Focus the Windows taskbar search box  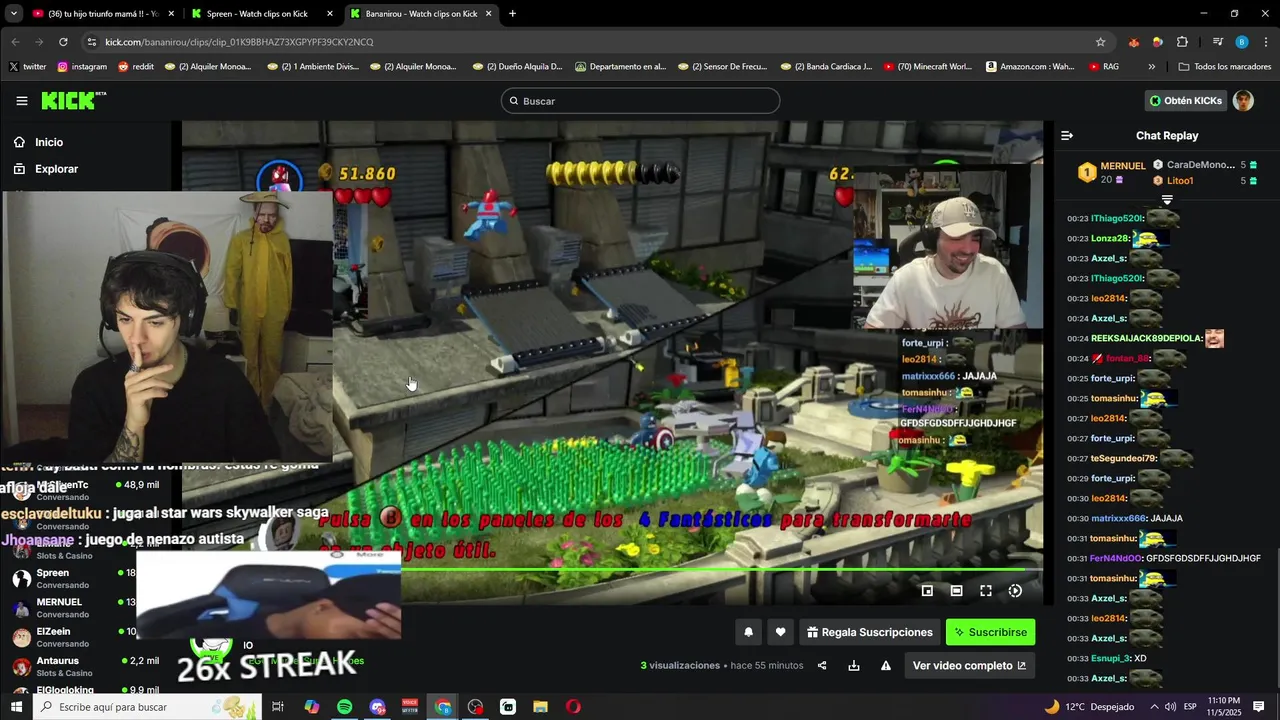tap(148, 707)
